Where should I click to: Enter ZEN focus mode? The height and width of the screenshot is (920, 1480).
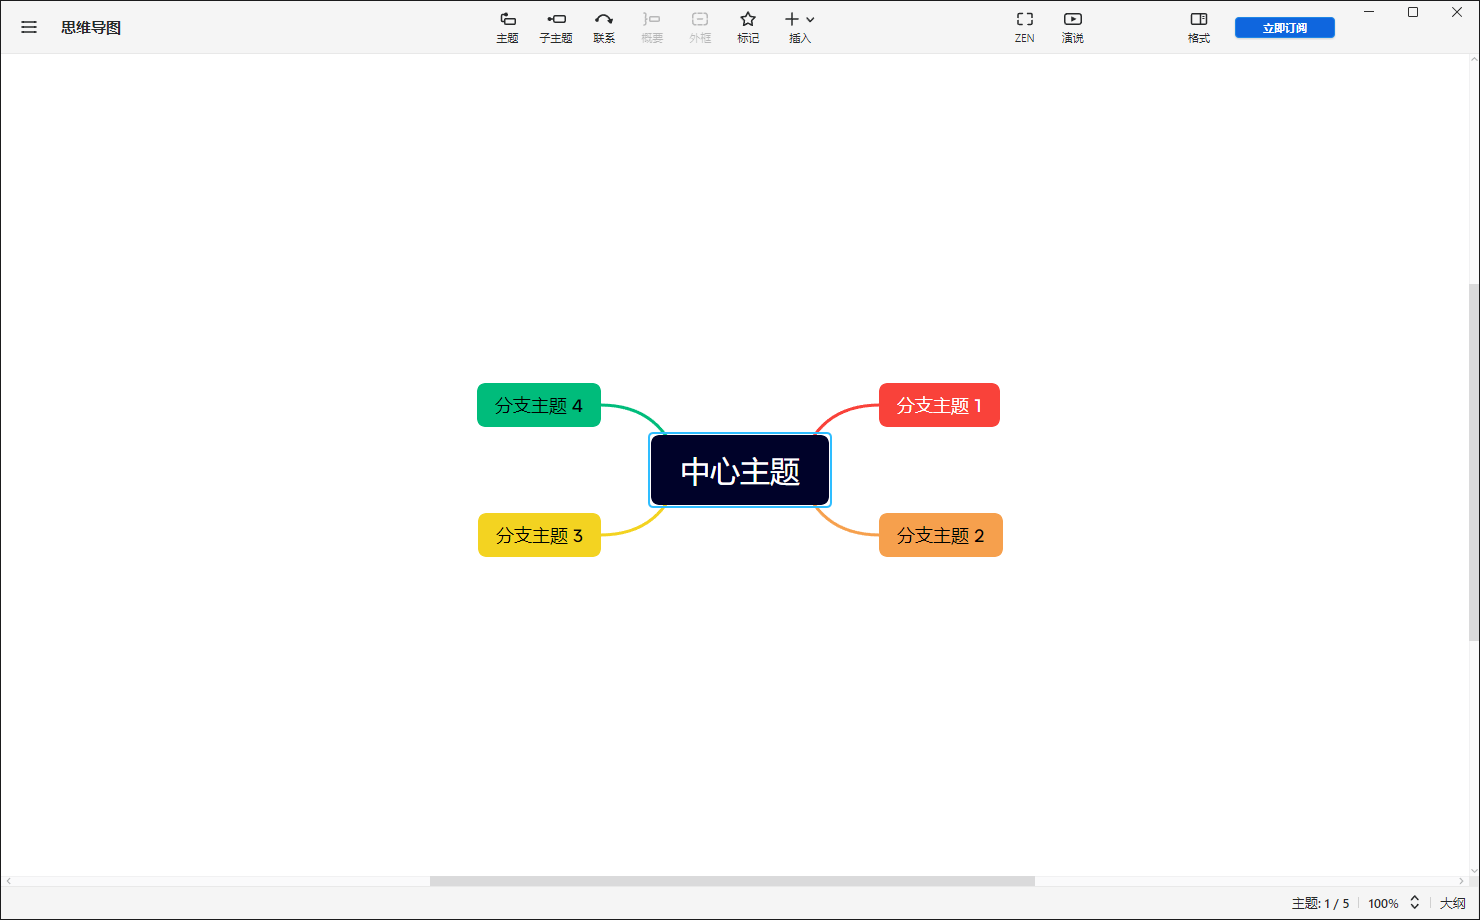pos(1024,25)
